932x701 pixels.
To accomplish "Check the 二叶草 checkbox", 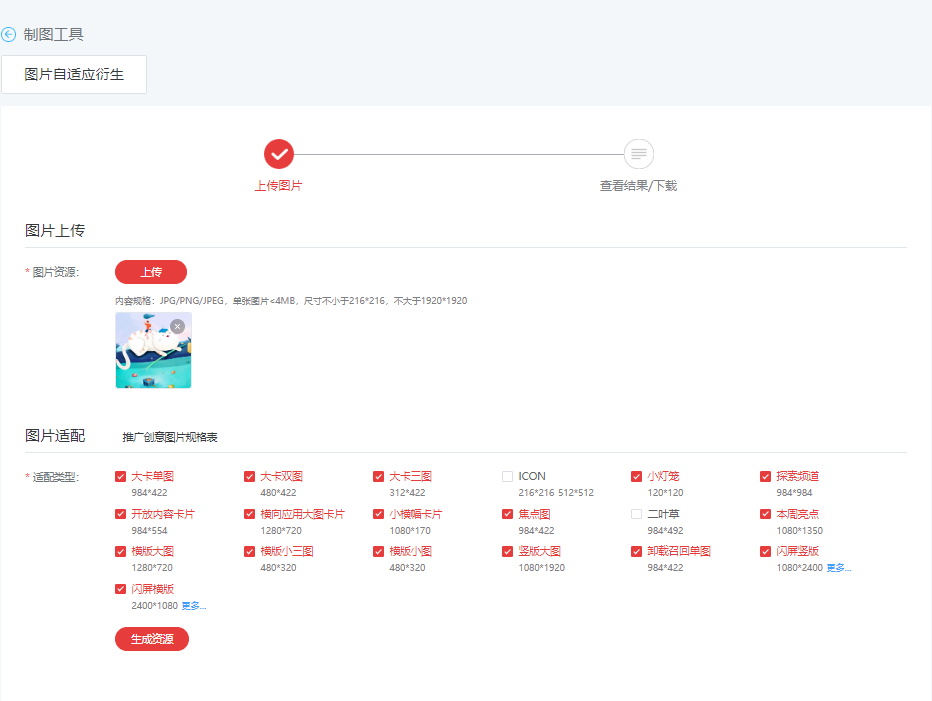I will [x=637, y=514].
